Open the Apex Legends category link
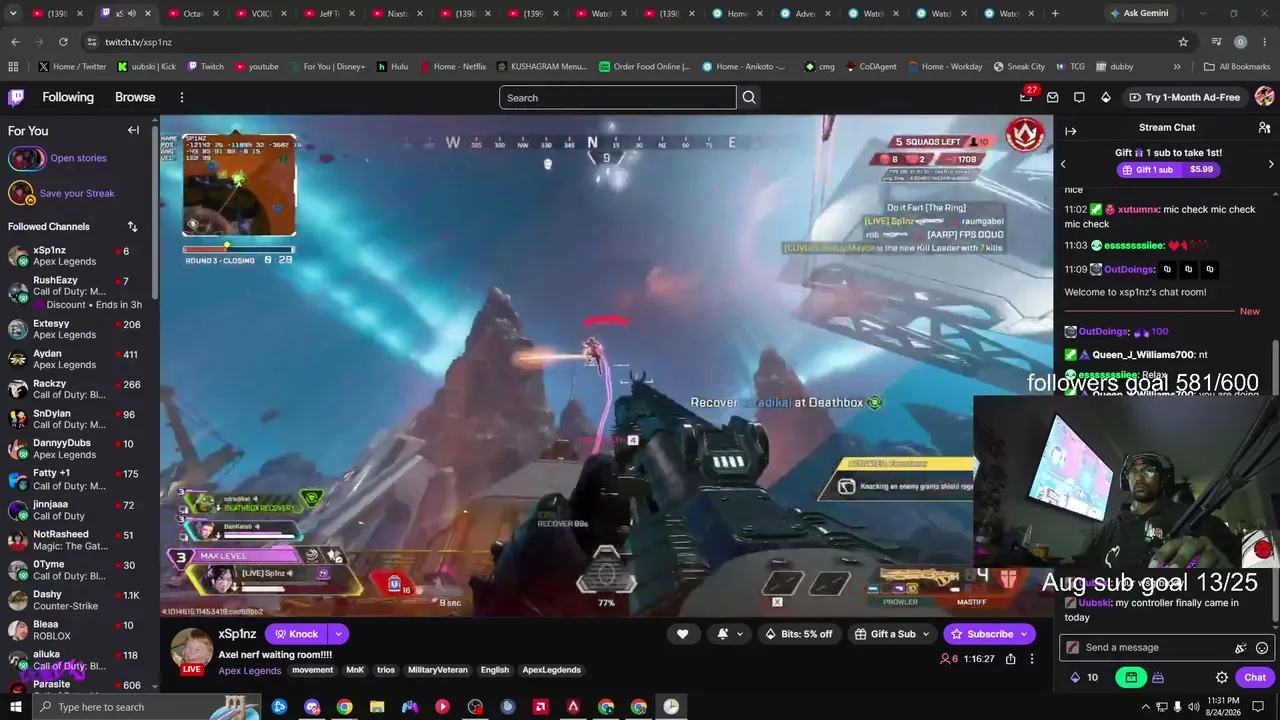This screenshot has width=1280, height=720. tap(250, 671)
